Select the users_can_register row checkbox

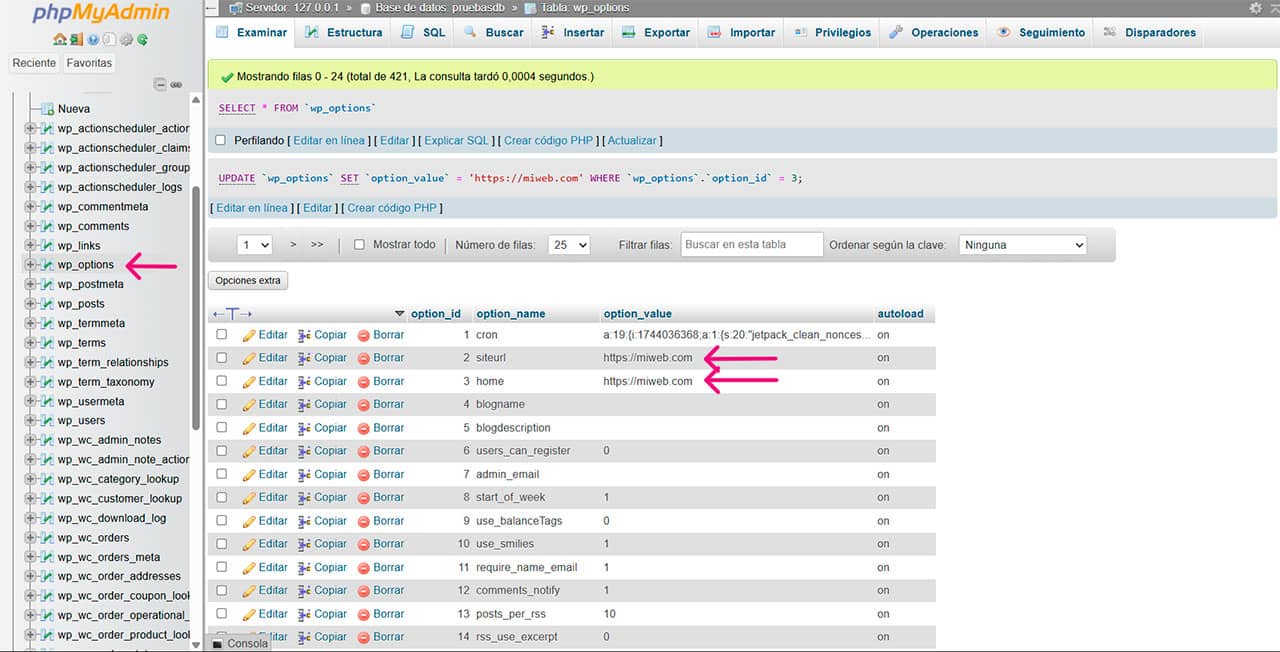(x=222, y=451)
